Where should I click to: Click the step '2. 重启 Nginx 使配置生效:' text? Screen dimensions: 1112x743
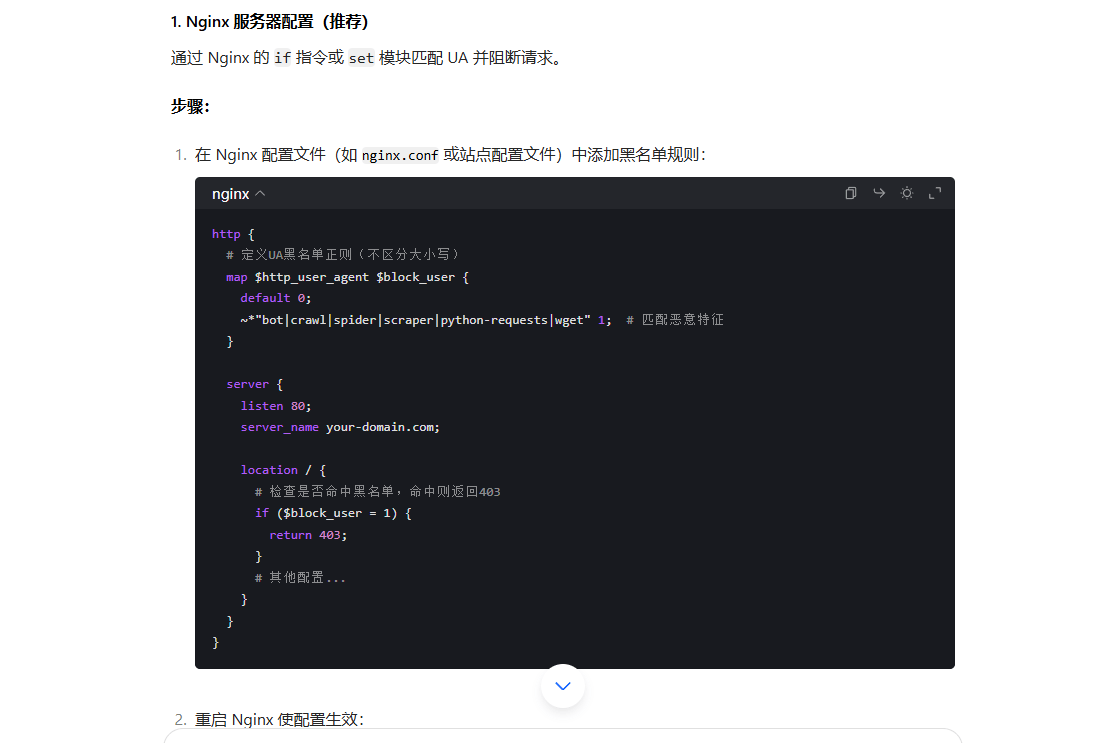point(269,720)
